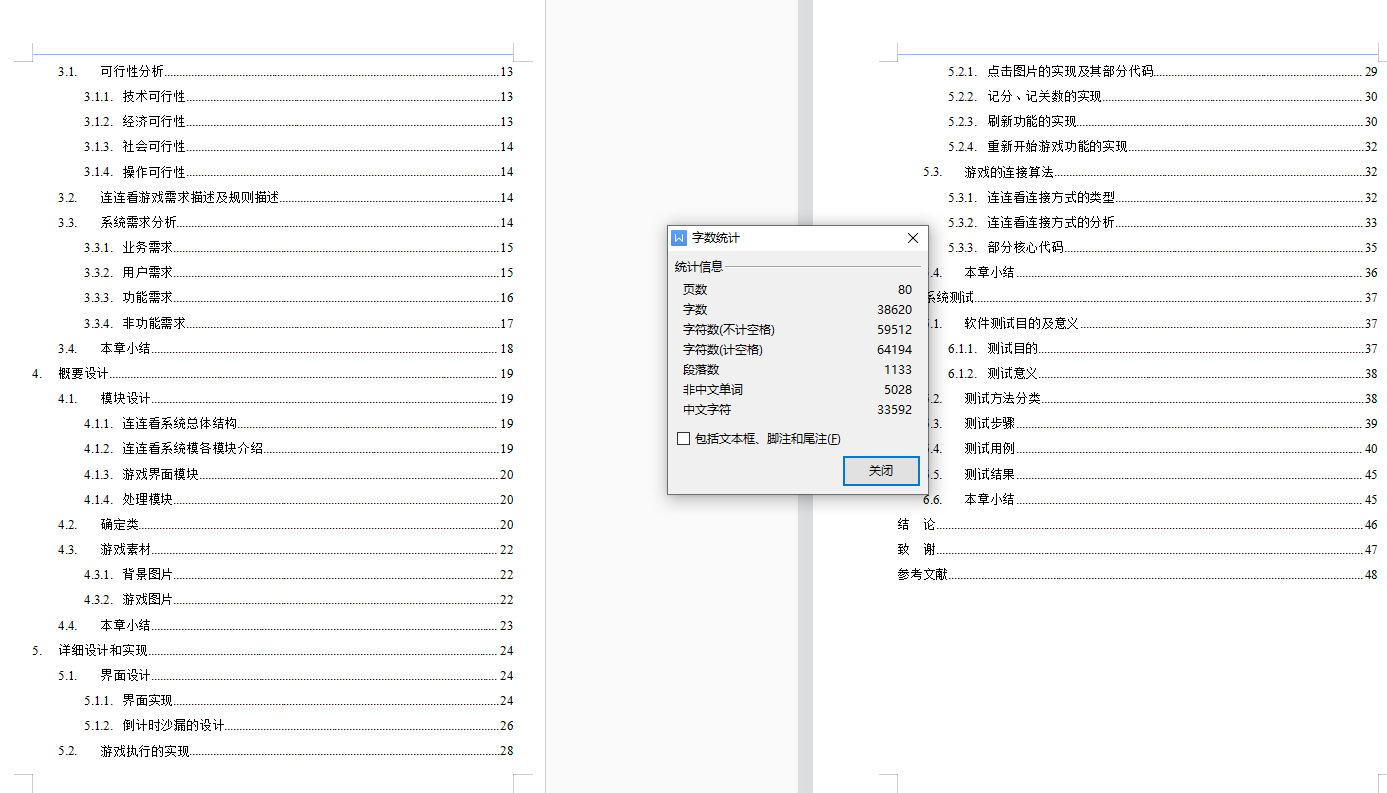The image size is (1387, 793).
Task: Go to 3.2 连连看游戏需求描述及规则描述
Action: pos(189,197)
